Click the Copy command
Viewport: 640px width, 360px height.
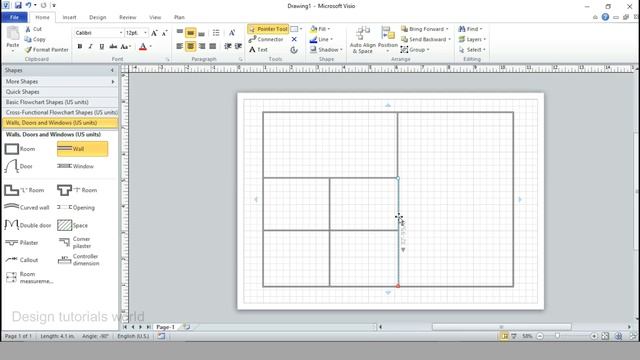[x=35, y=39]
